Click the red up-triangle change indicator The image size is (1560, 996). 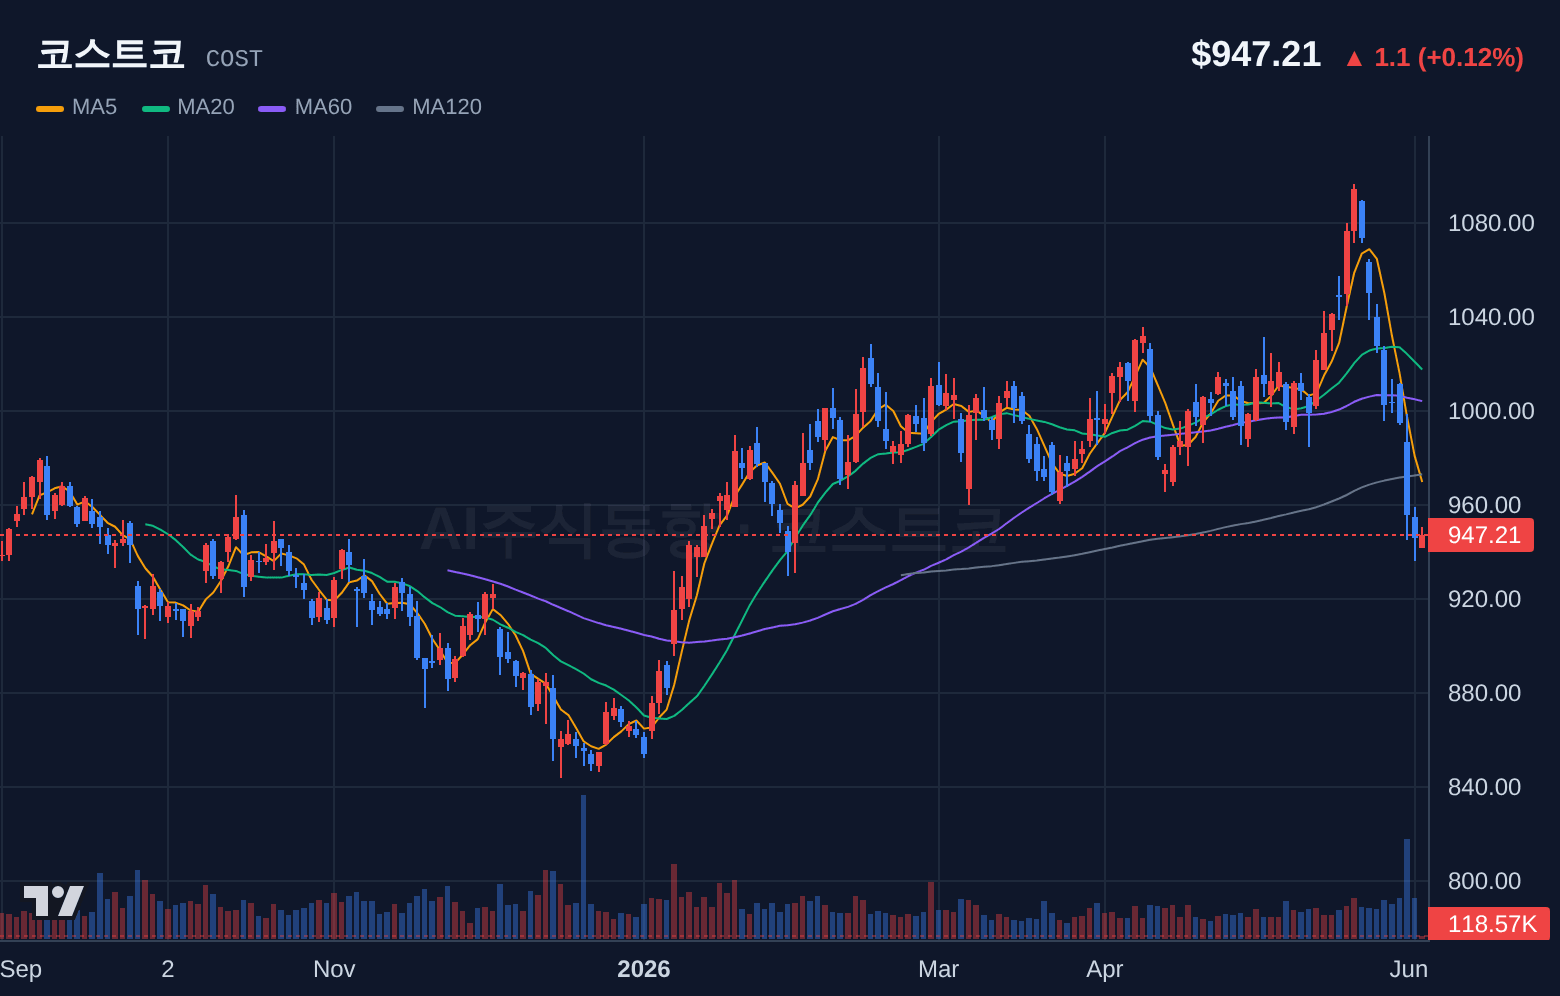tap(1354, 59)
